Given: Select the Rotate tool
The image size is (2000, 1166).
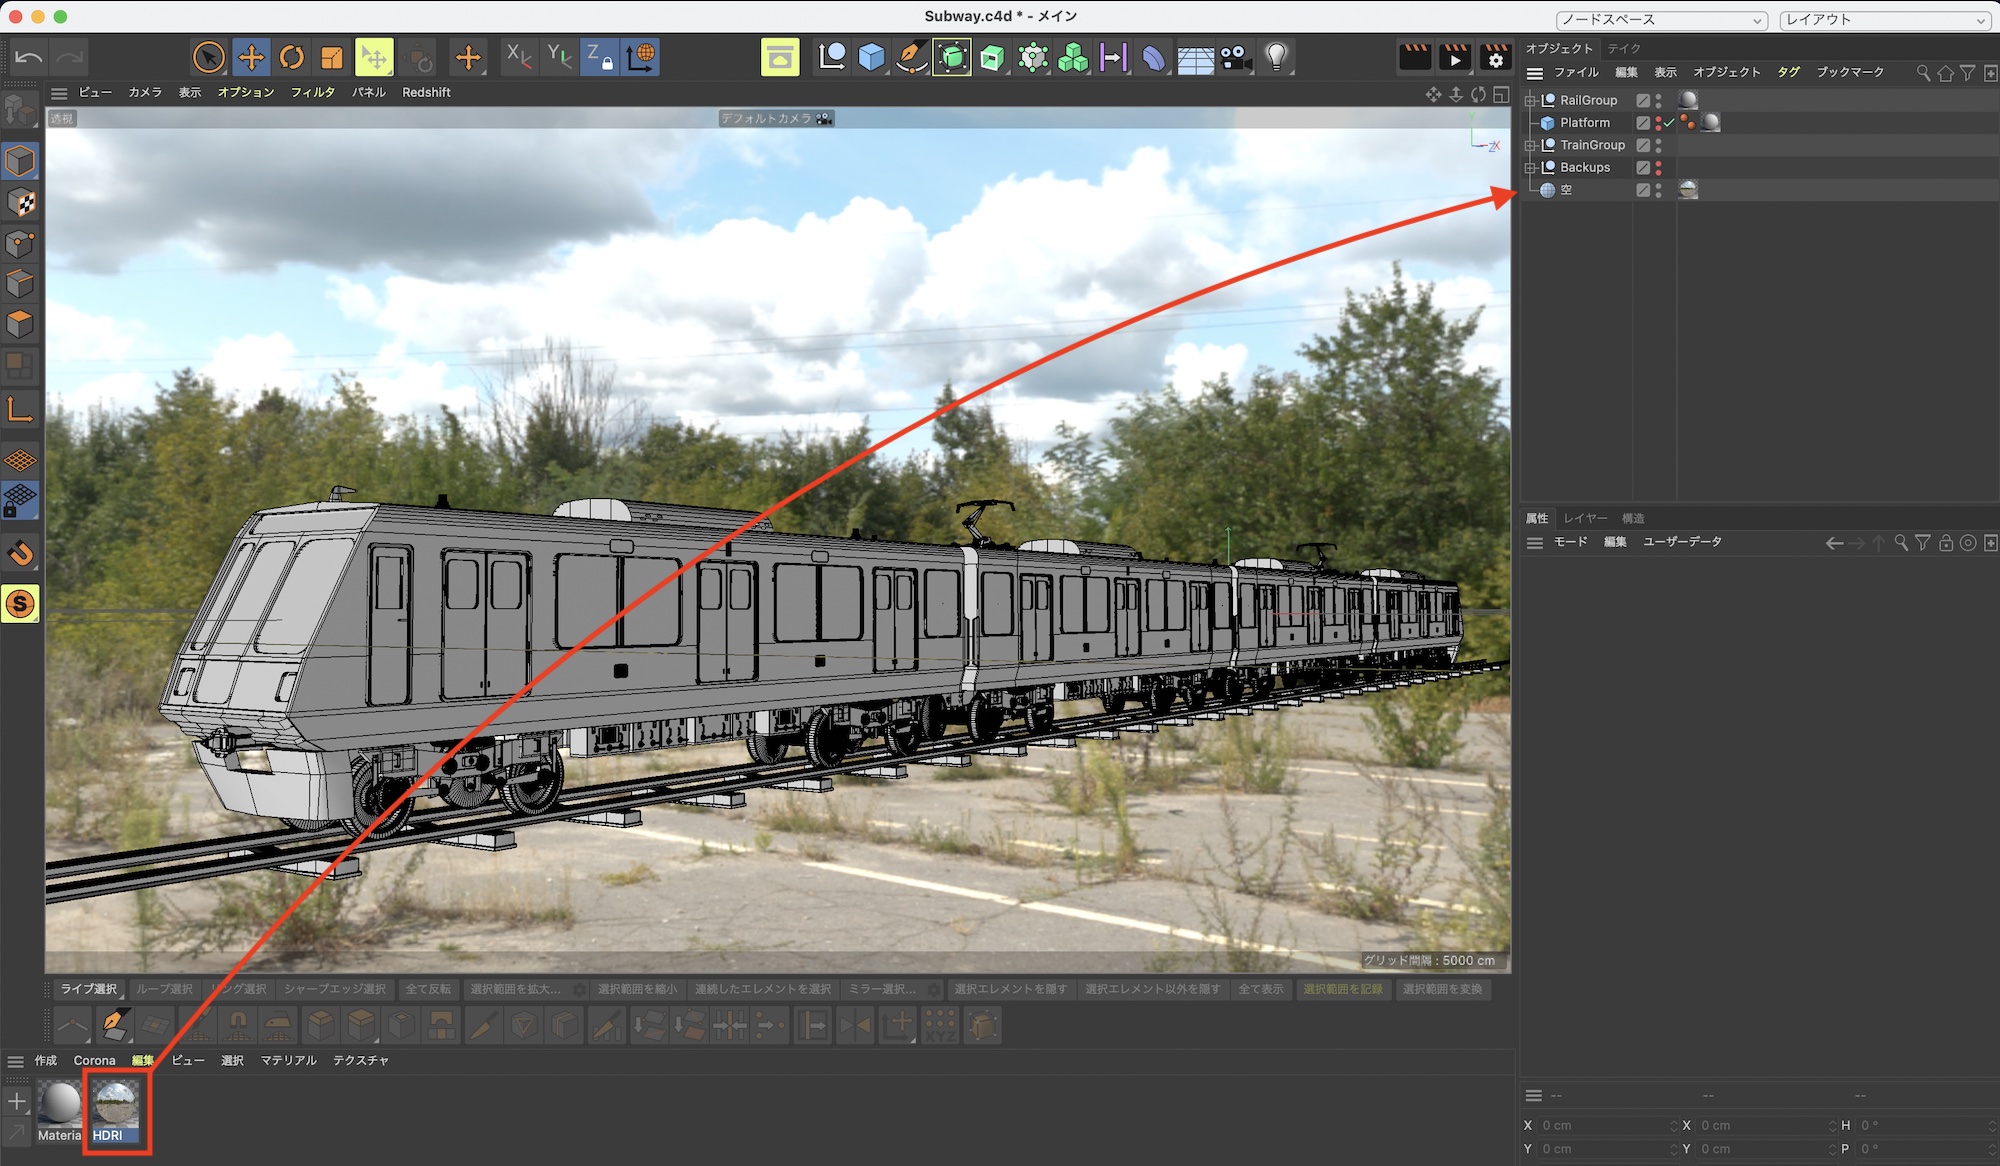Looking at the screenshot, I should [x=291, y=57].
